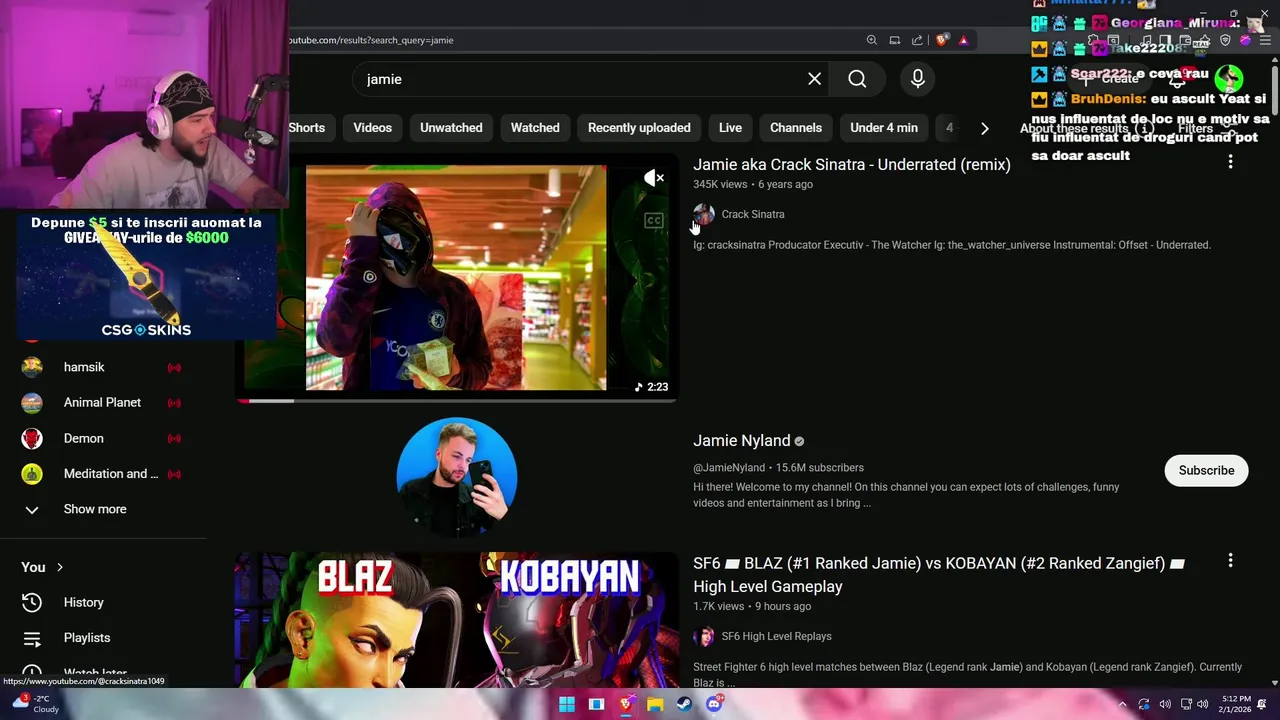Image resolution: width=1280 pixels, height=720 pixels.
Task: Open Crack Sinatra channel avatar under video title
Action: click(x=704, y=214)
